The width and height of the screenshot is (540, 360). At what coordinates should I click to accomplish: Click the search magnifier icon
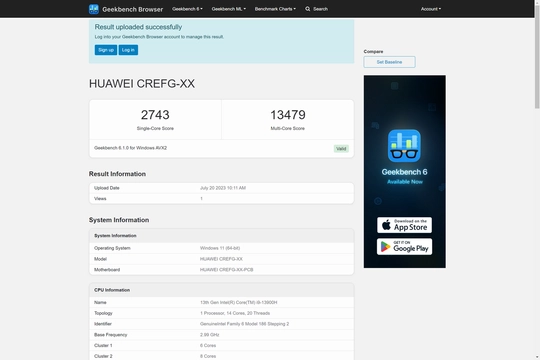[x=308, y=9]
